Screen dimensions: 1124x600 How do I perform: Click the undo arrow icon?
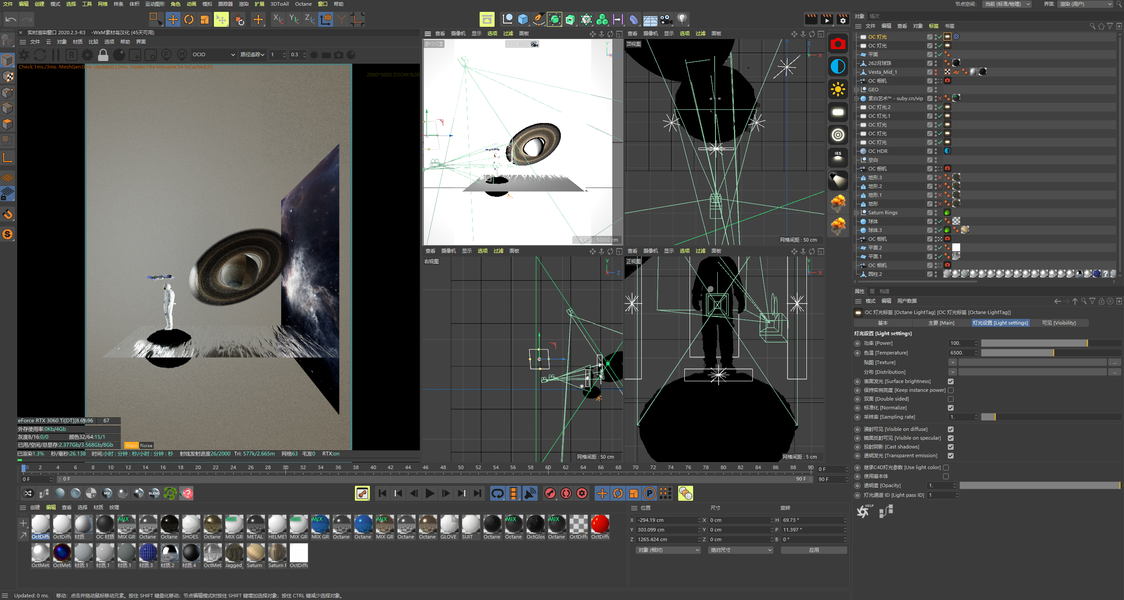click(x=11, y=19)
